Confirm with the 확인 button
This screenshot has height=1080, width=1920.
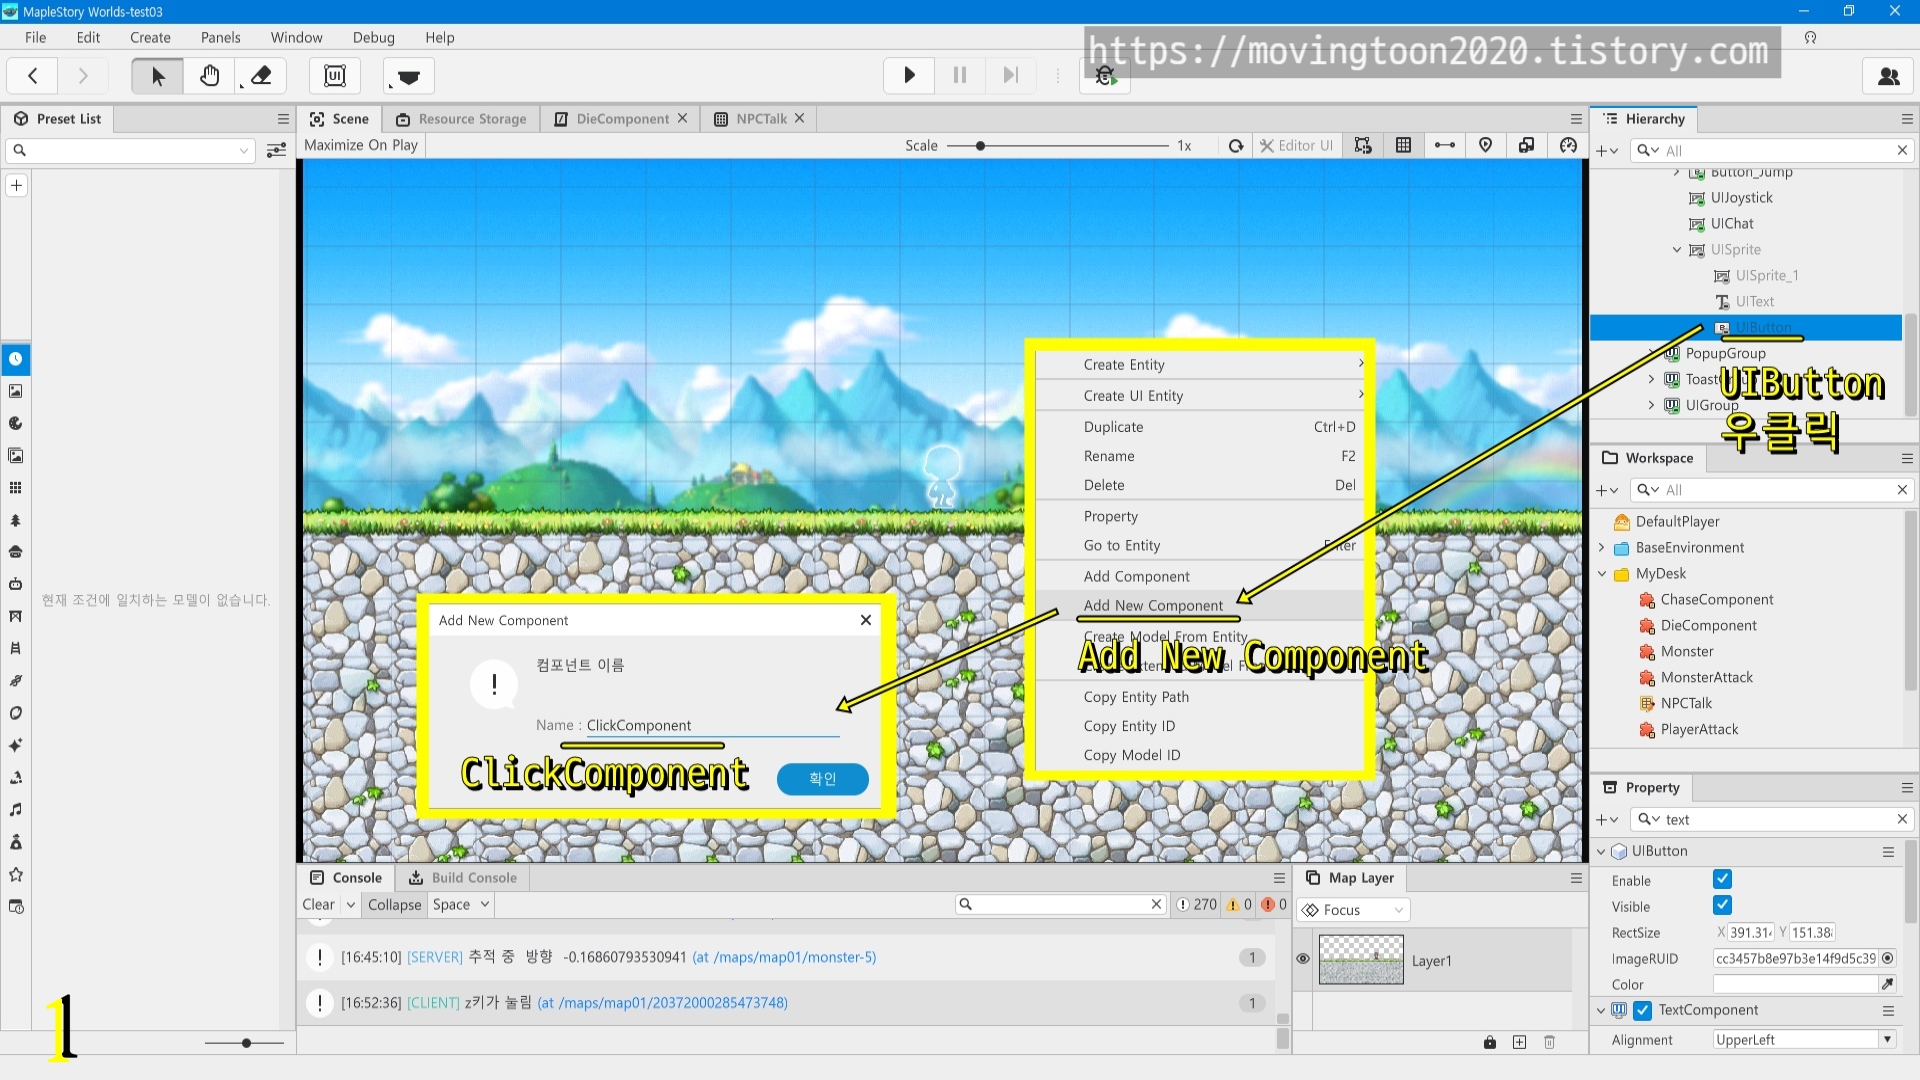click(822, 779)
